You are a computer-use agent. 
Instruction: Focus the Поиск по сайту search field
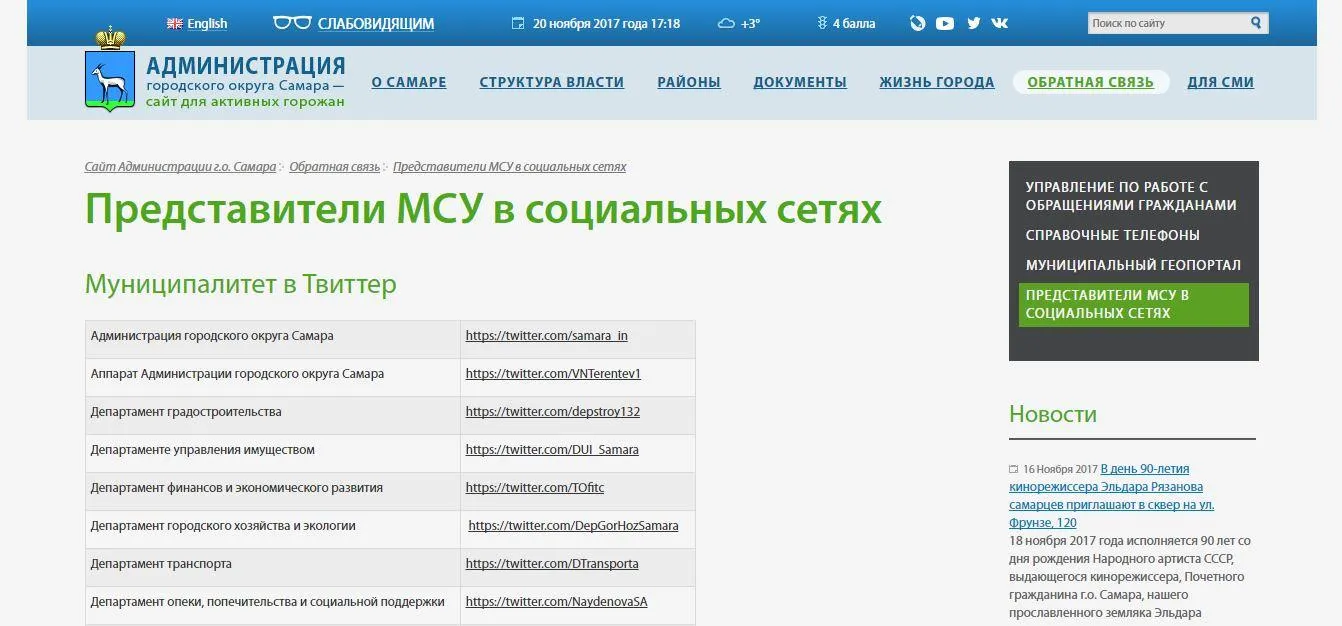click(1165, 23)
